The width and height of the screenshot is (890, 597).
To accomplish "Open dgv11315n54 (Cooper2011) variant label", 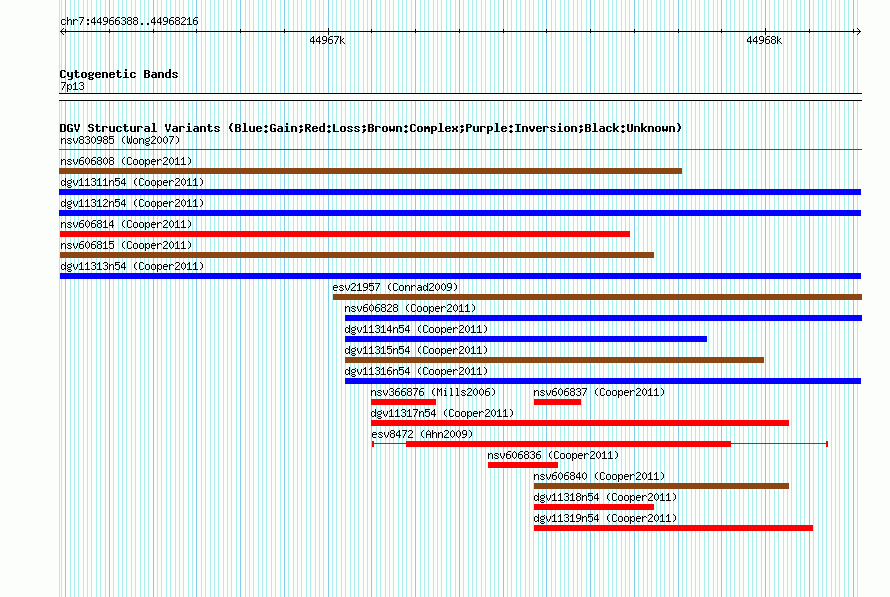I will 416,350.
